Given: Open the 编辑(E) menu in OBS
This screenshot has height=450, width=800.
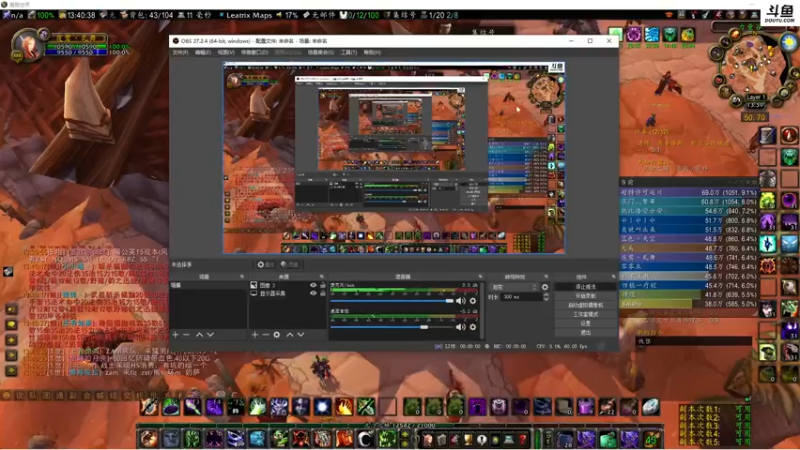Looking at the screenshot, I should point(203,53).
